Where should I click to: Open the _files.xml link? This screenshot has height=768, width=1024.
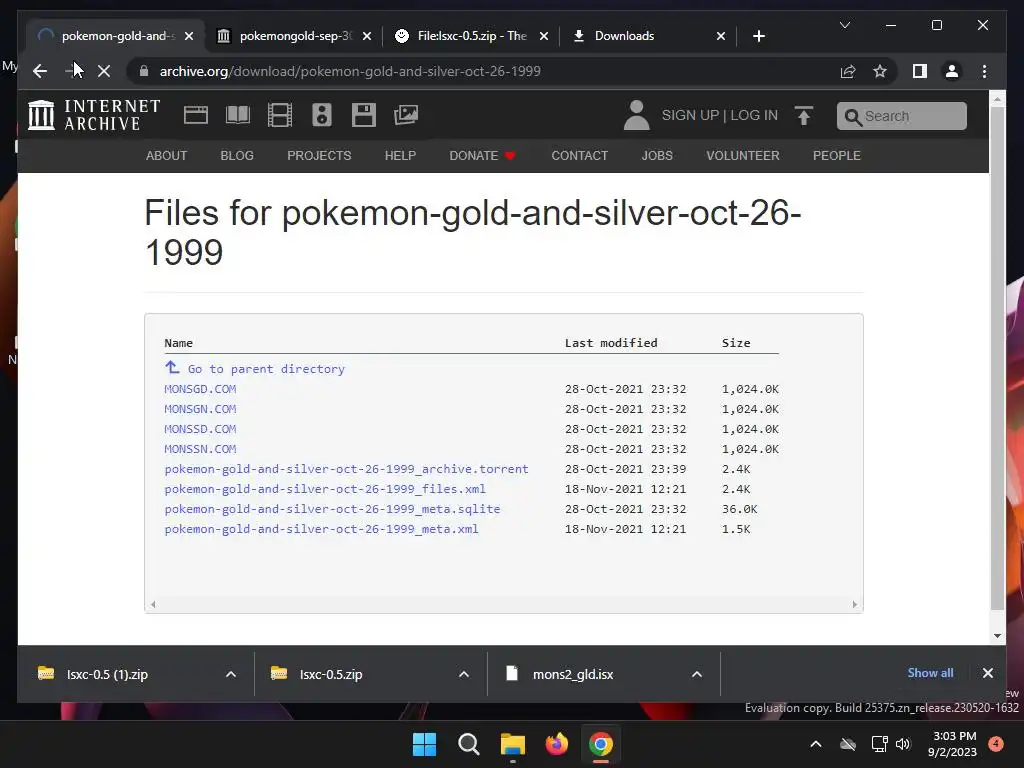pyautogui.click(x=325, y=489)
